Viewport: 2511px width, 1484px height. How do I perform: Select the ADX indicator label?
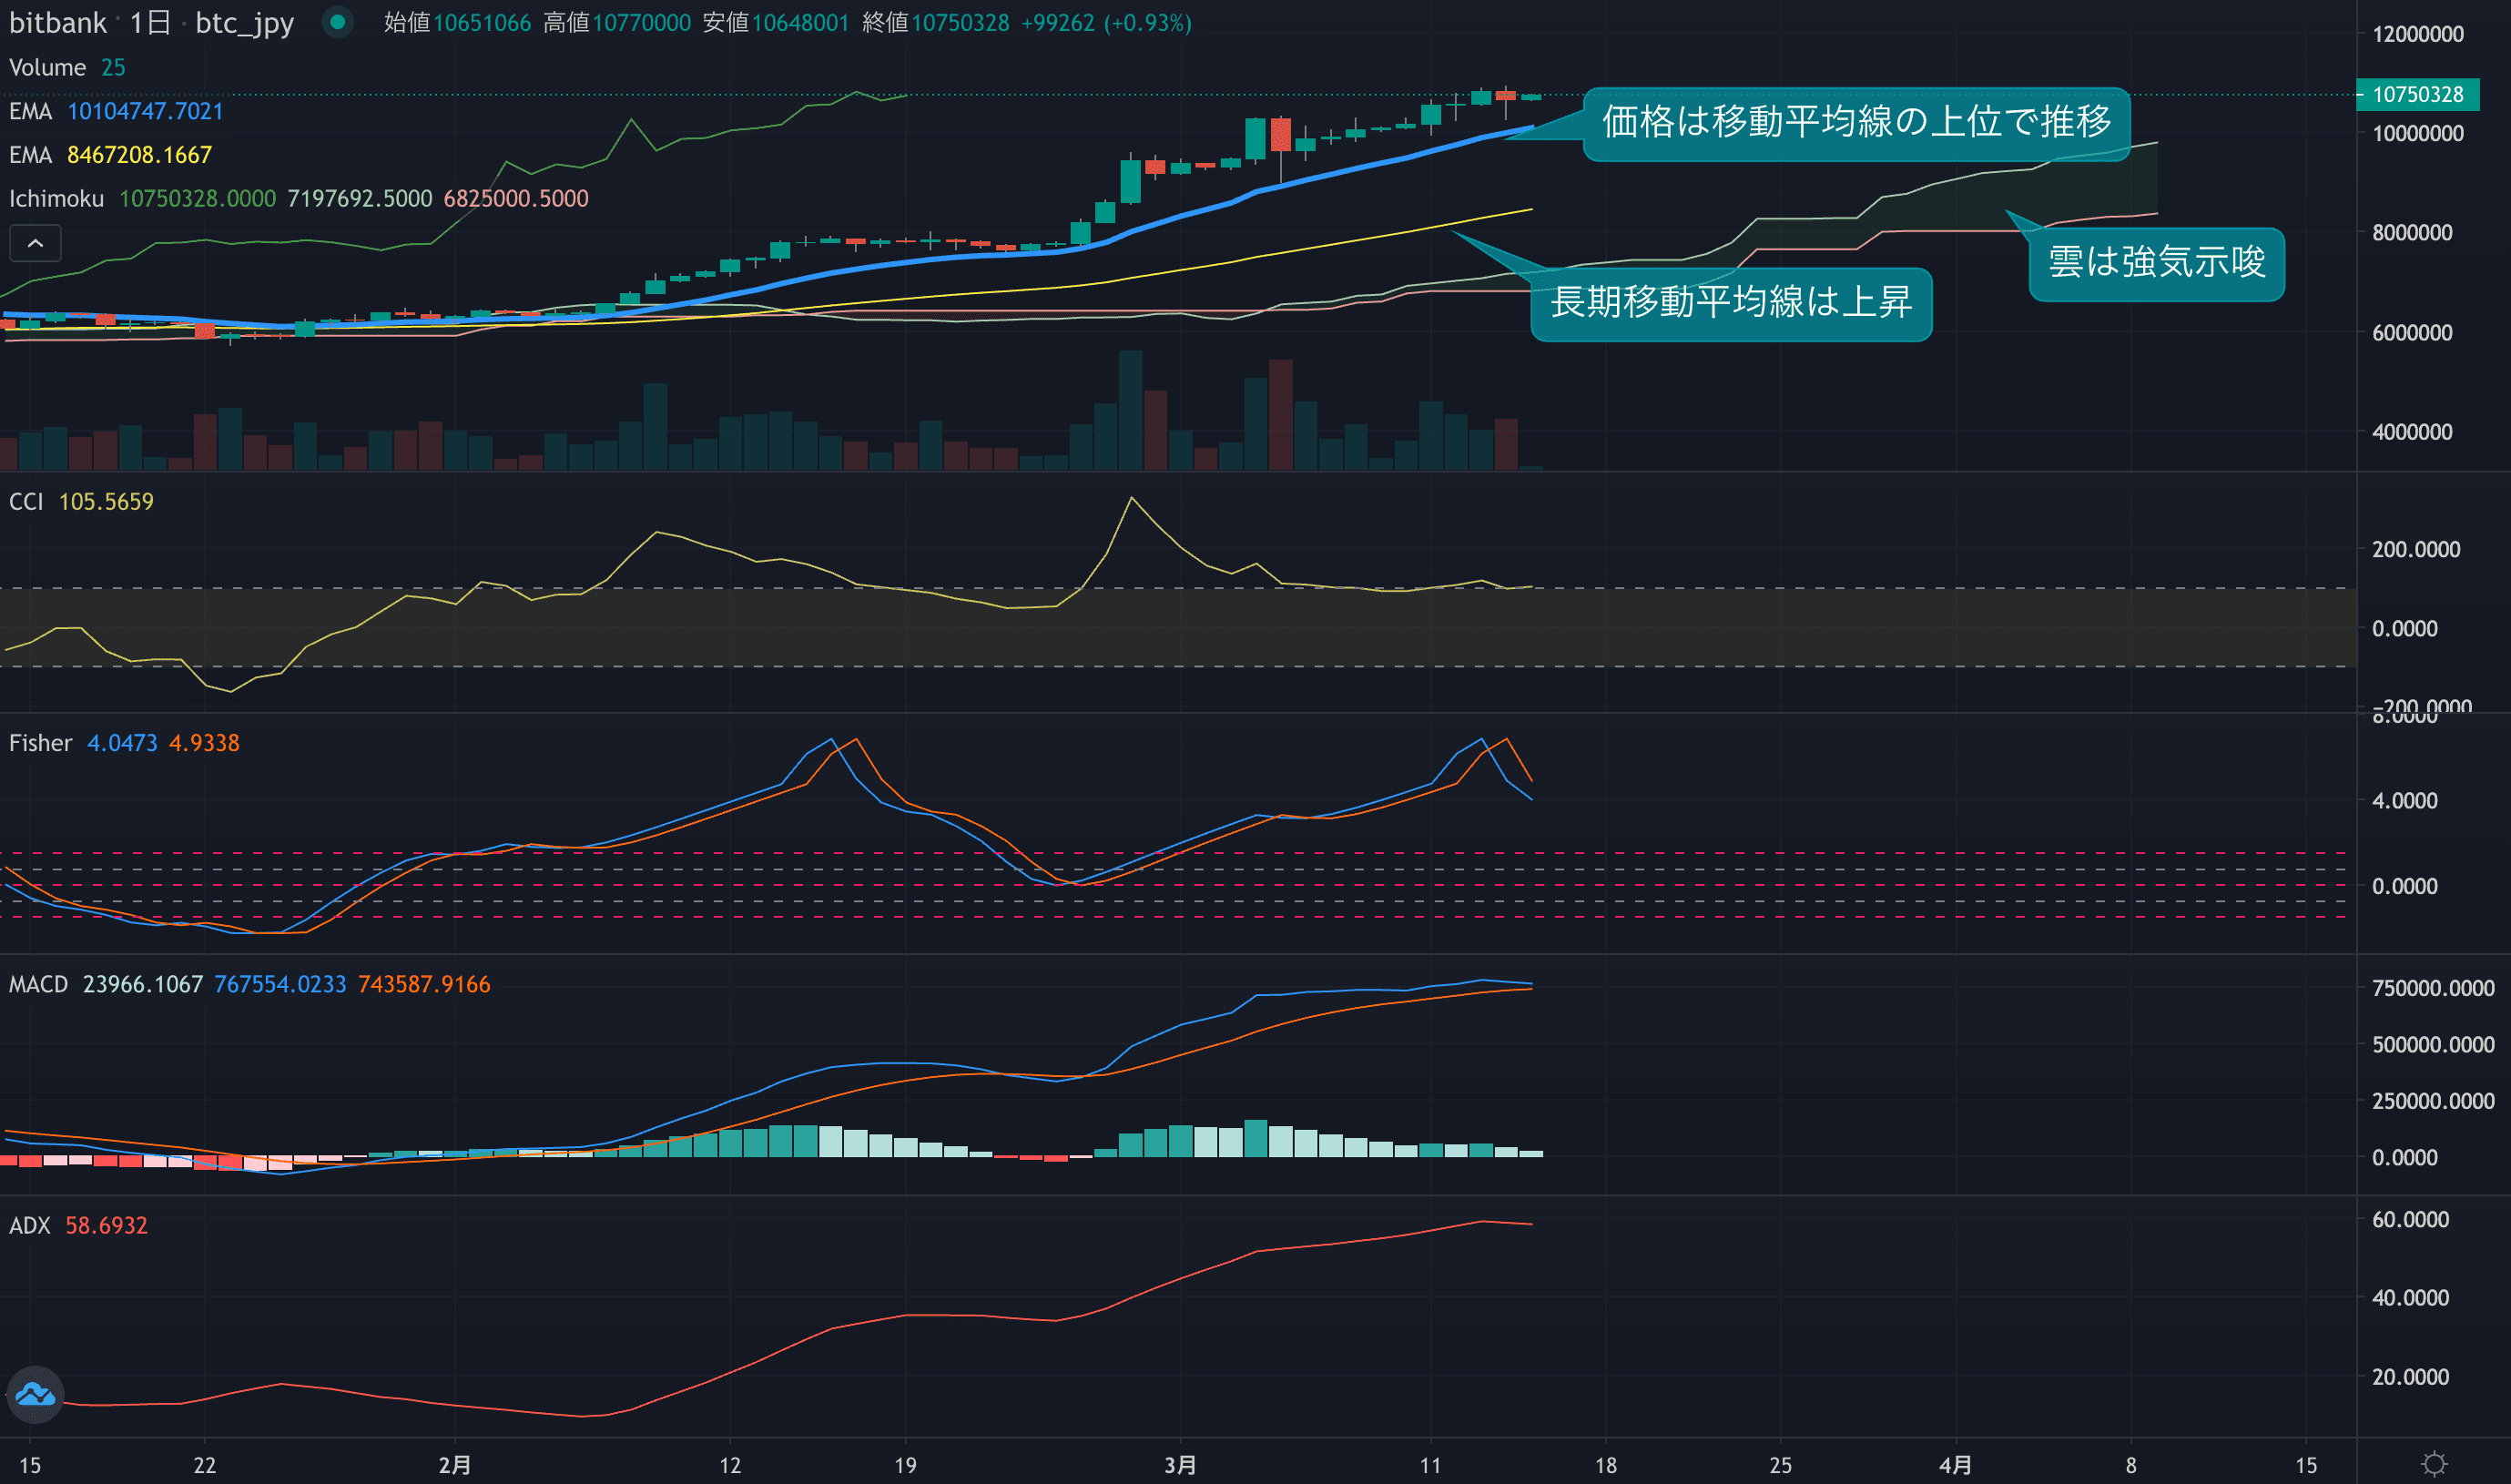point(29,1225)
